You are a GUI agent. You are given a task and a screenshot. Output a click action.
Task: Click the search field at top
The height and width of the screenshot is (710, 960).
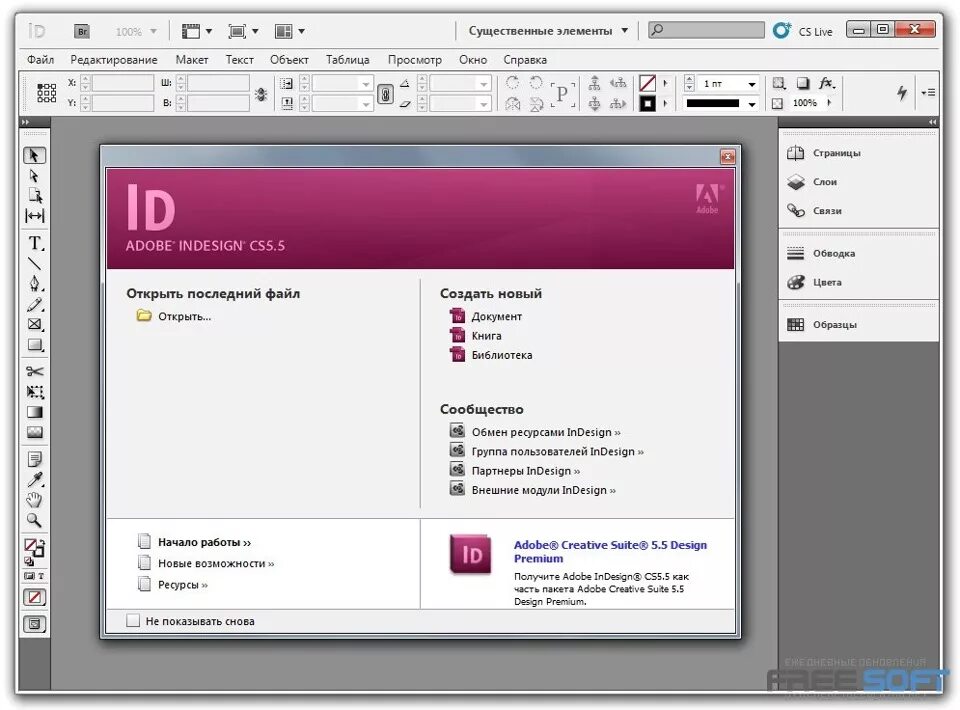706,30
